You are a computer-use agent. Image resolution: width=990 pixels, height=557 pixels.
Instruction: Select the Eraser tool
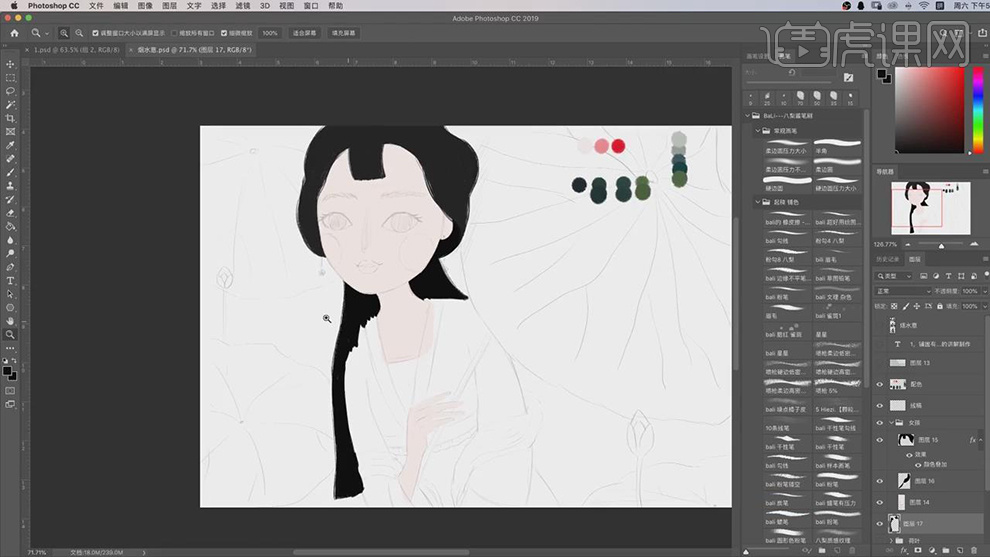pyautogui.click(x=10, y=213)
